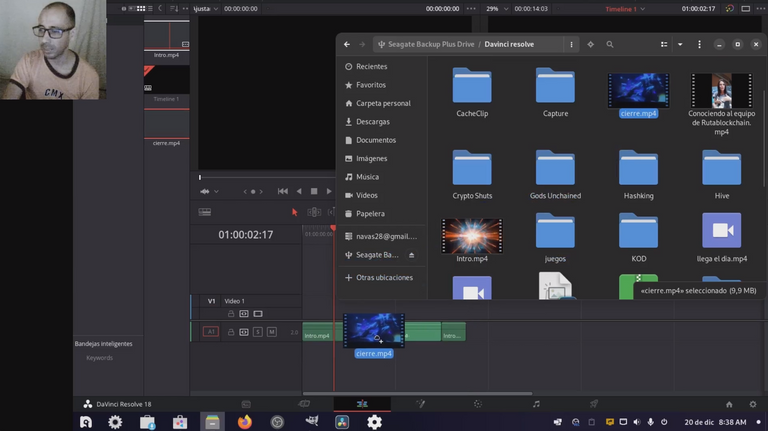Toggle auto track selector on A1

(244, 332)
